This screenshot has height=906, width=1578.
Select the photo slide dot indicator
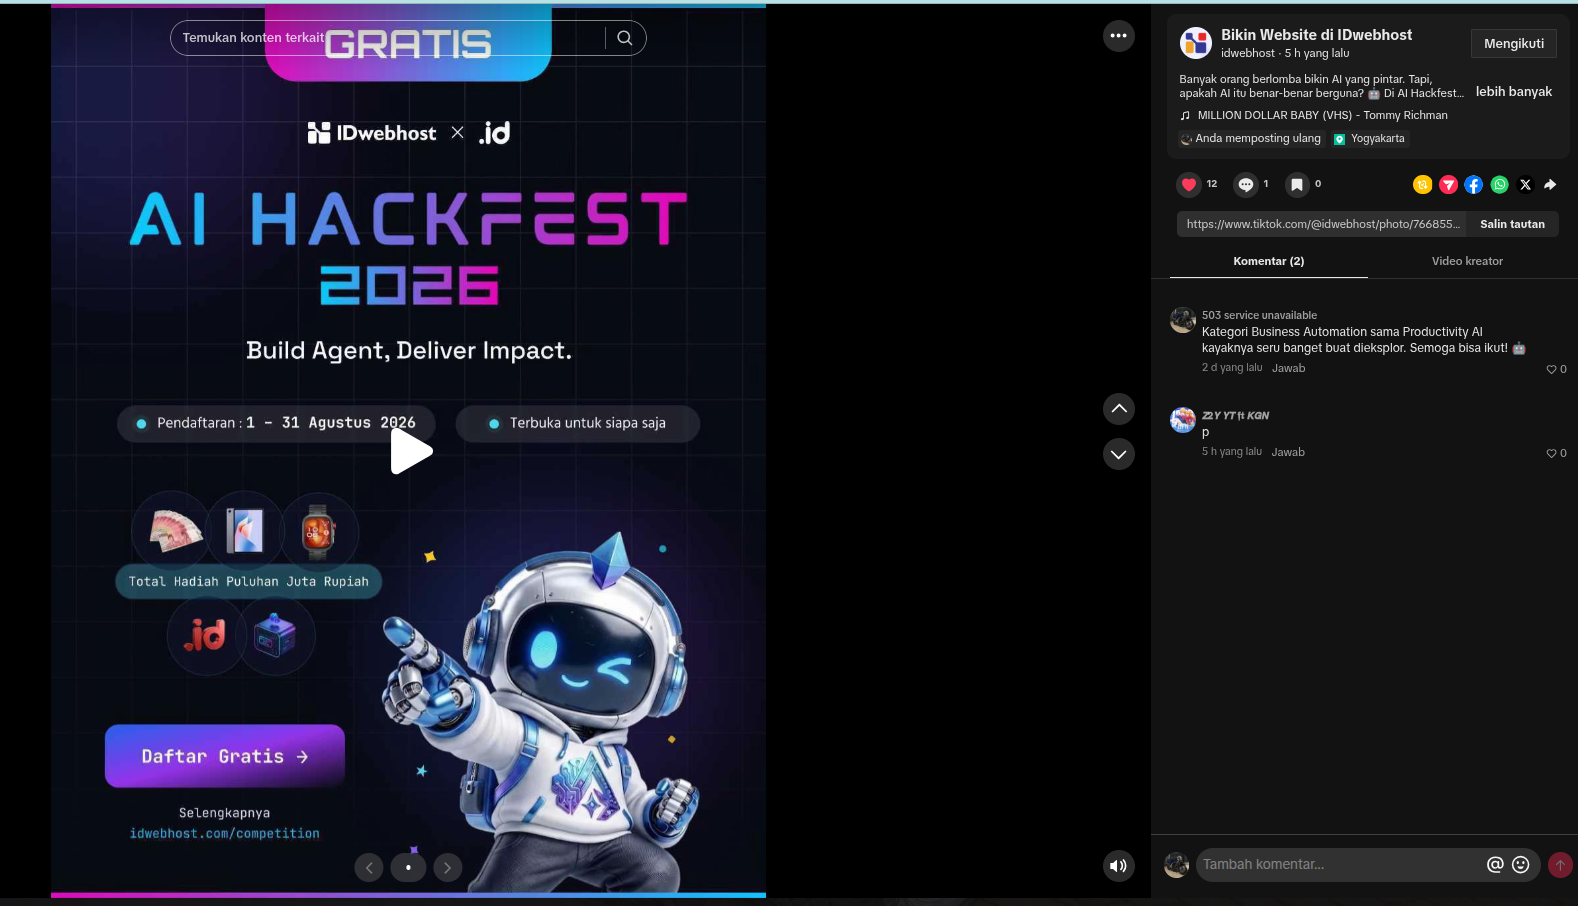408,868
